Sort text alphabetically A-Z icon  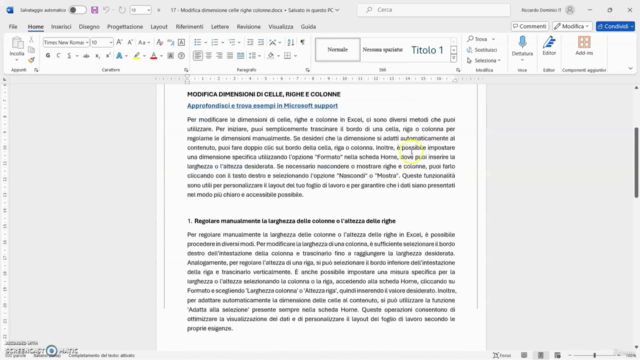291,42
